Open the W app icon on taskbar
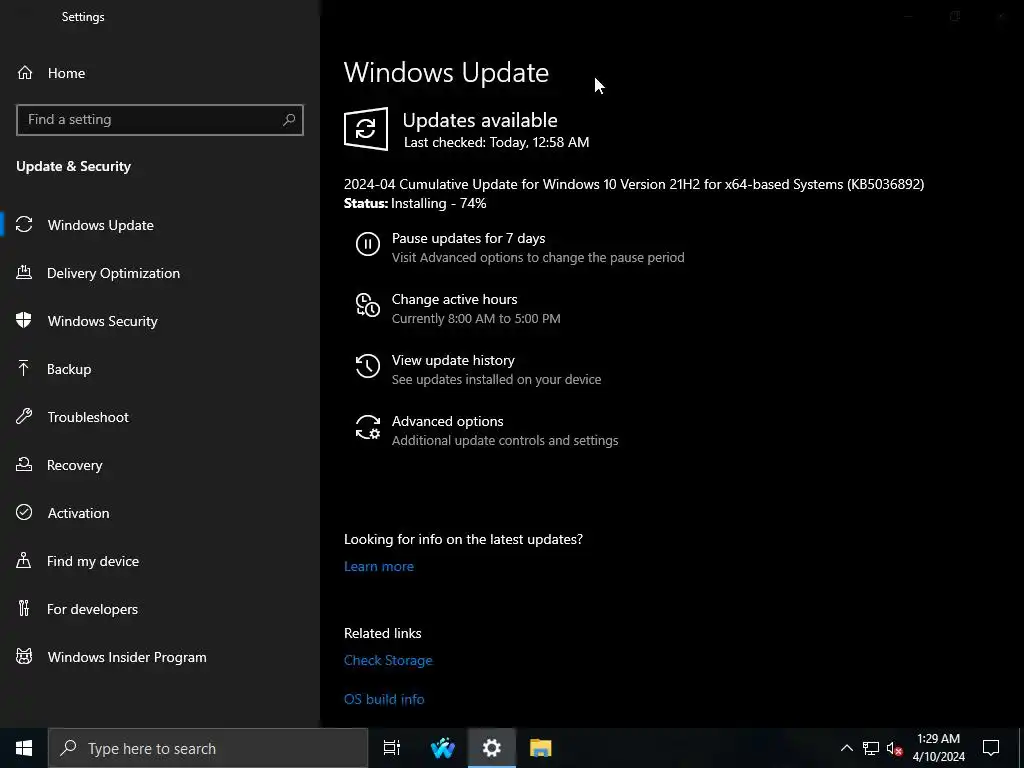1024x768 pixels. point(443,748)
